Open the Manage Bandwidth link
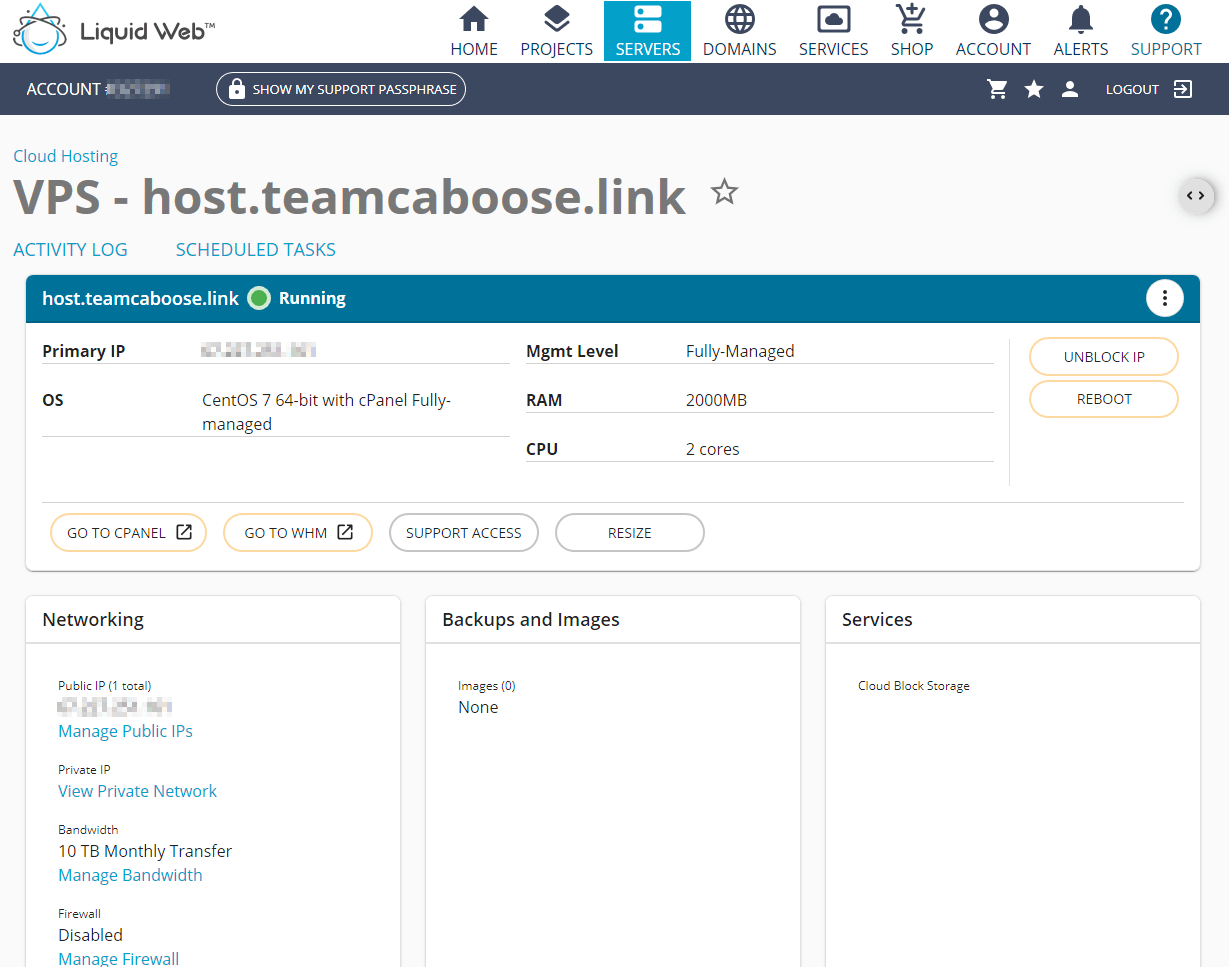 tap(130, 875)
